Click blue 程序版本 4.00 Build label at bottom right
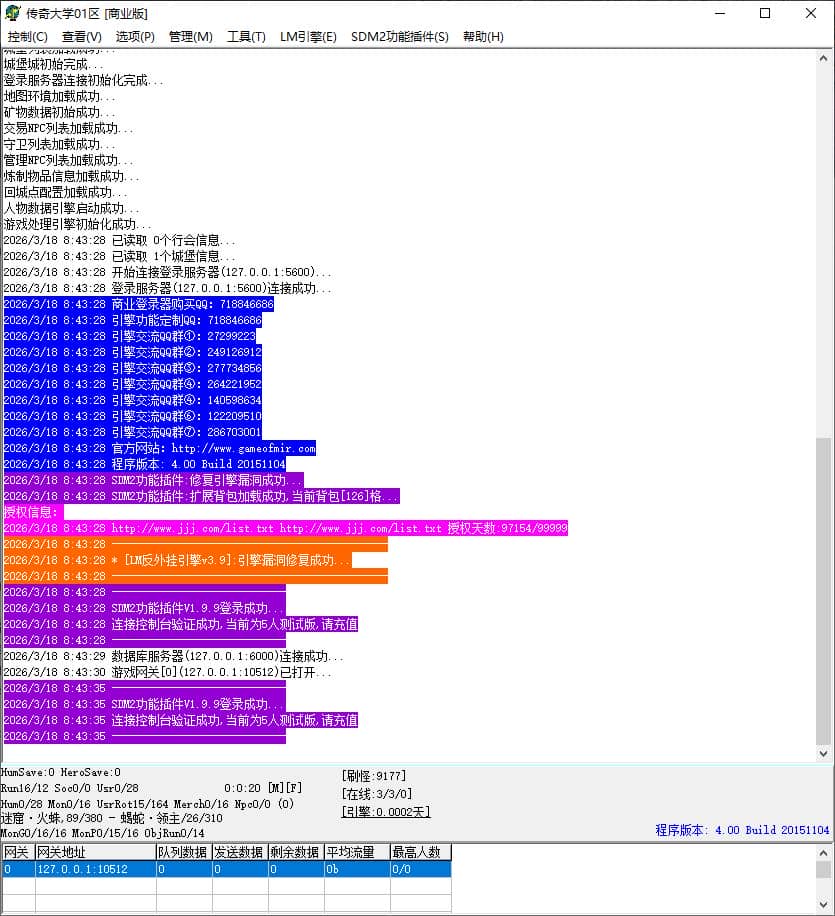 pyautogui.click(x=742, y=830)
